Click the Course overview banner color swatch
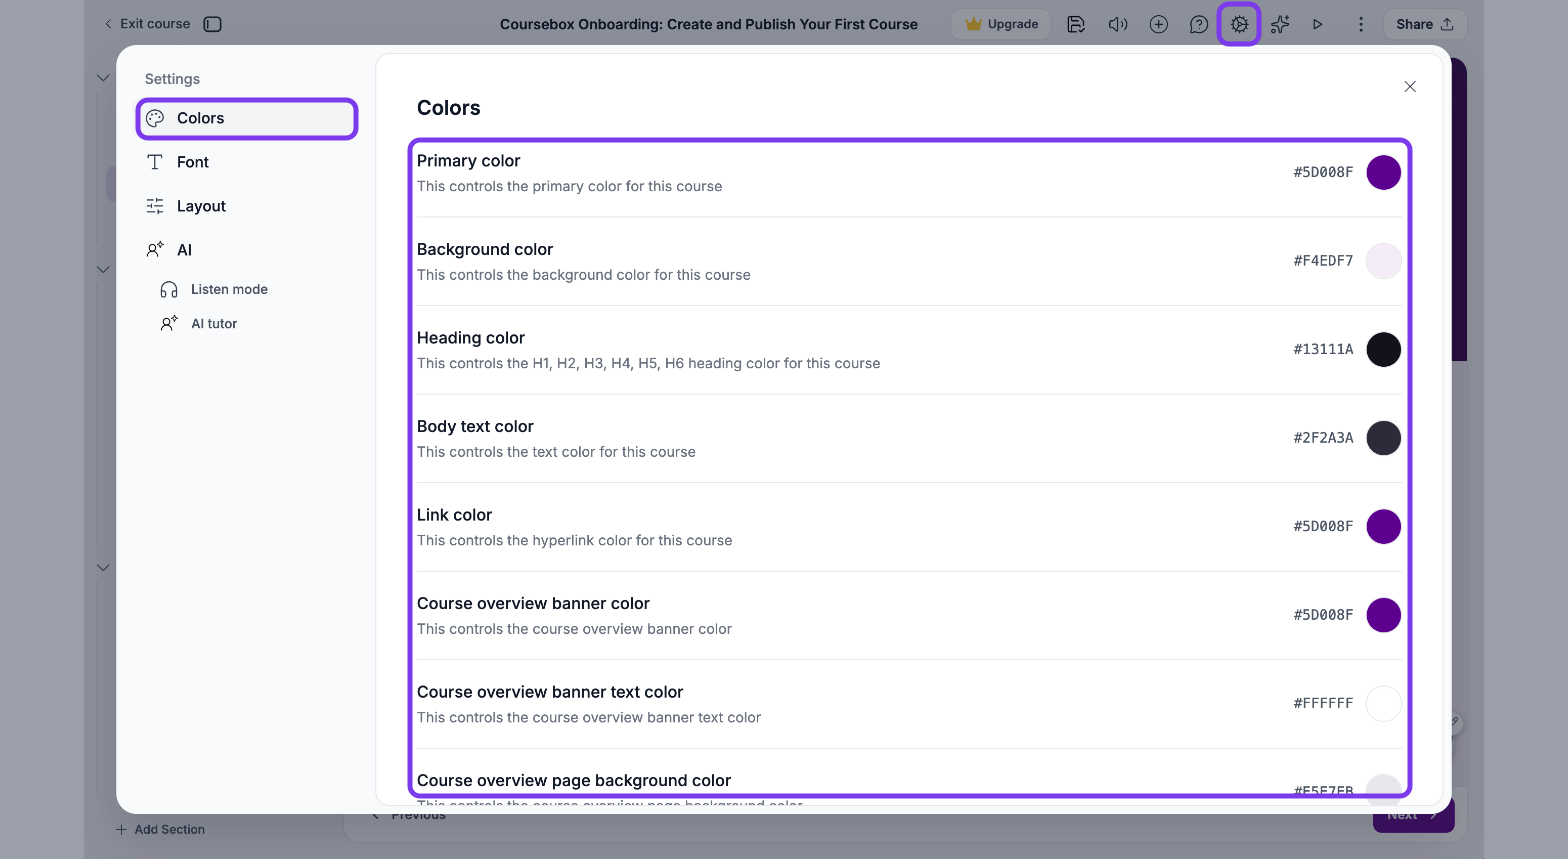1568x859 pixels. click(x=1384, y=615)
